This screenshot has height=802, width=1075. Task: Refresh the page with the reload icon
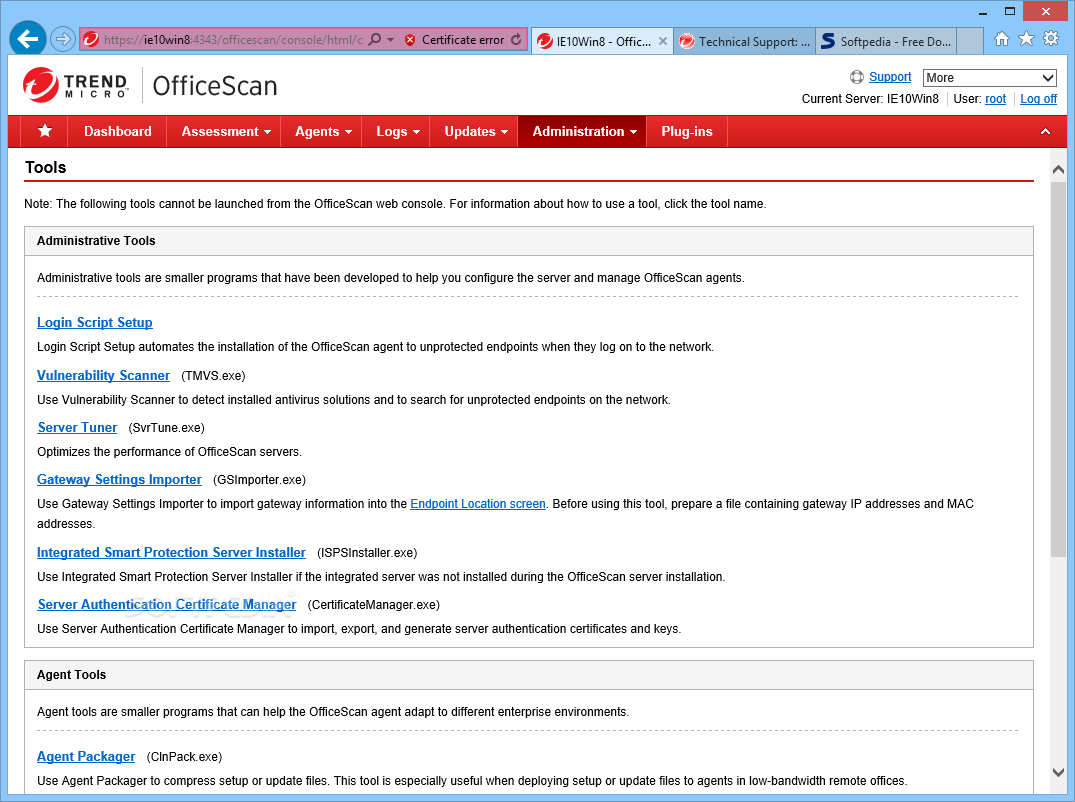(516, 40)
